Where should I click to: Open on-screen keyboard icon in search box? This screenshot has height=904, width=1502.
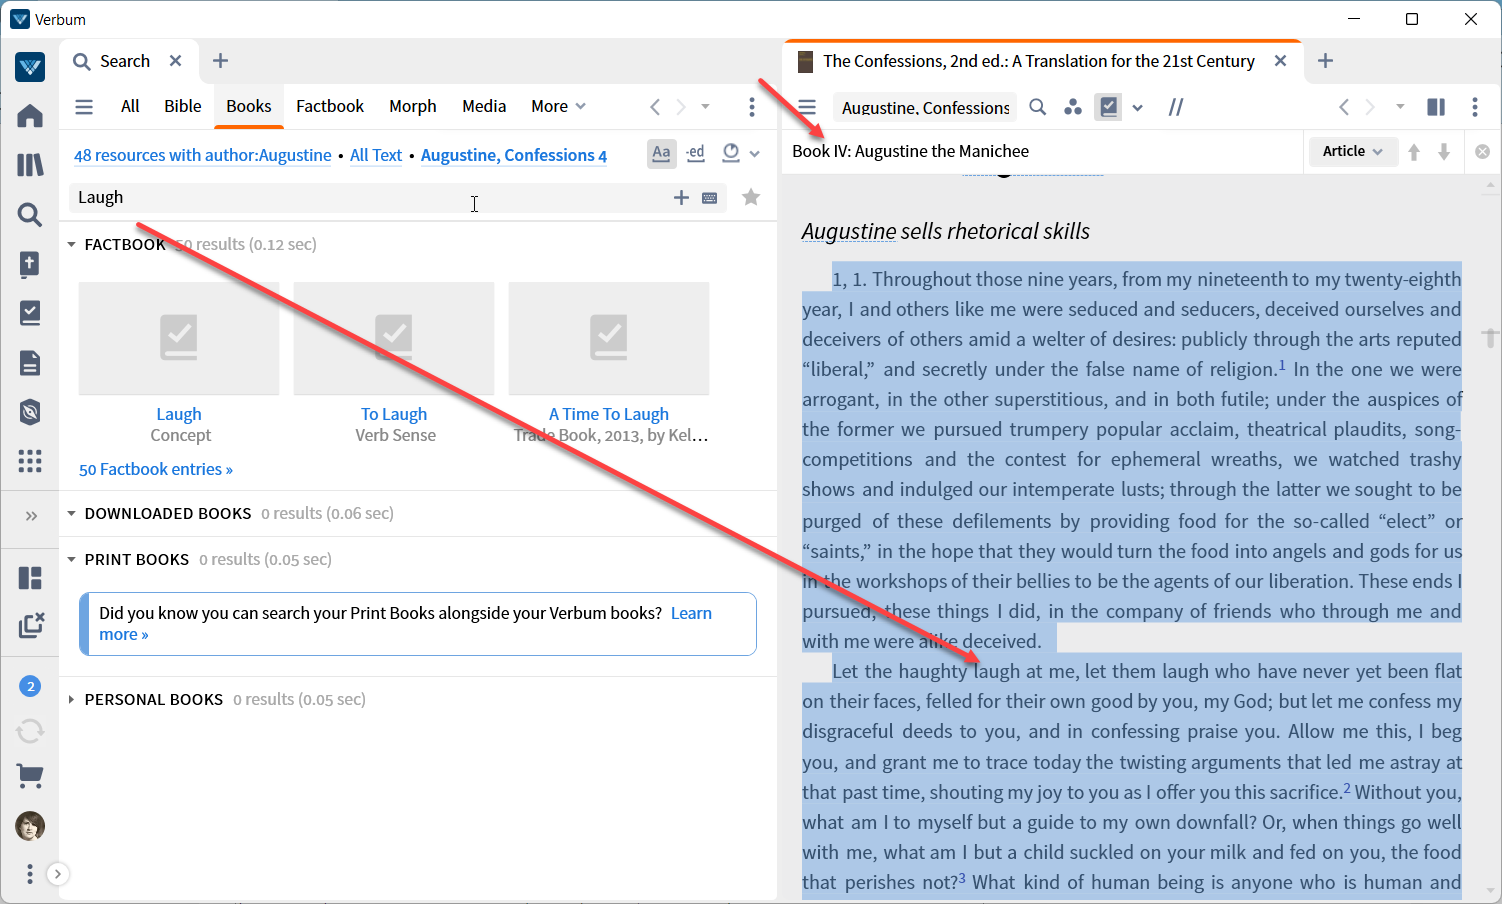coord(709,198)
